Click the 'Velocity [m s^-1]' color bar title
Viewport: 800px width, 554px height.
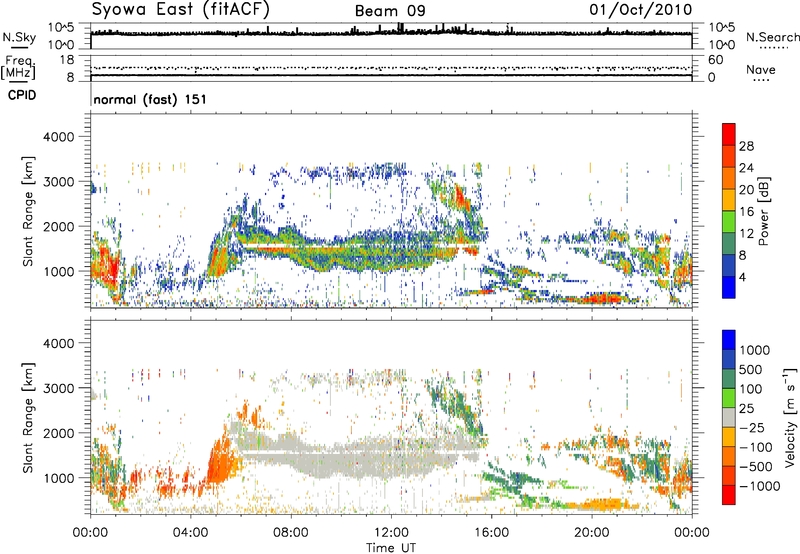791,417
